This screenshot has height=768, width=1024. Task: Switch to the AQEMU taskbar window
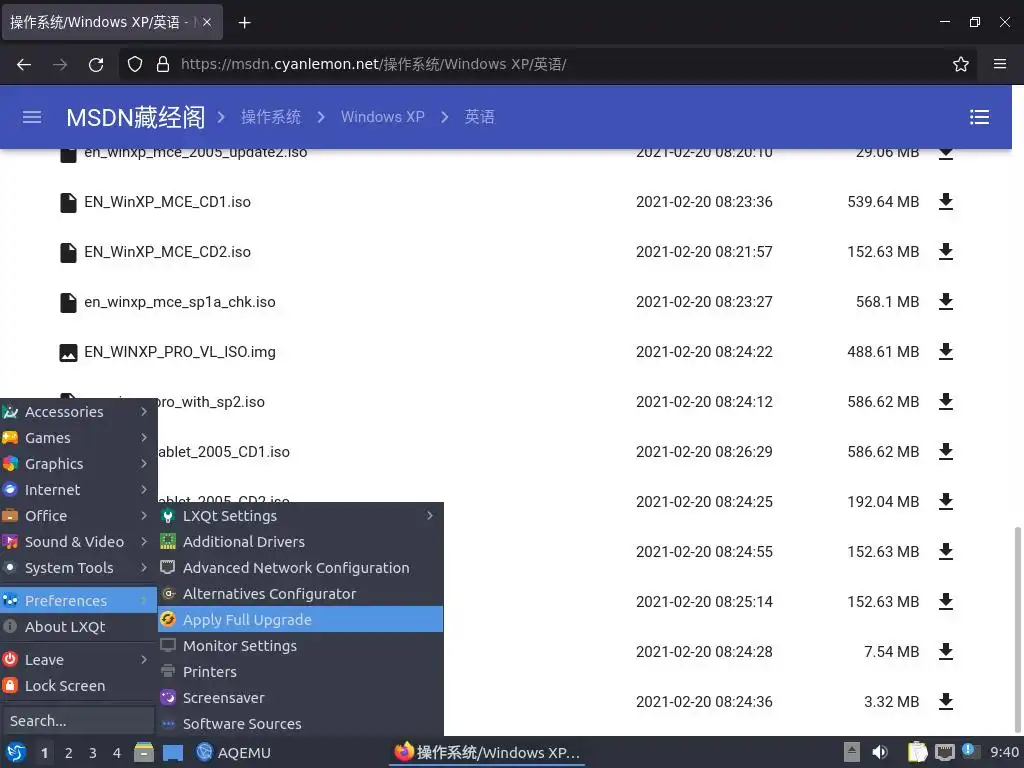click(233, 752)
